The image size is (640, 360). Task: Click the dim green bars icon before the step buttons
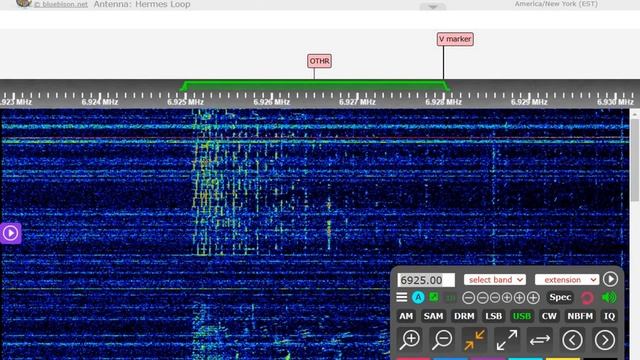(x=451, y=298)
